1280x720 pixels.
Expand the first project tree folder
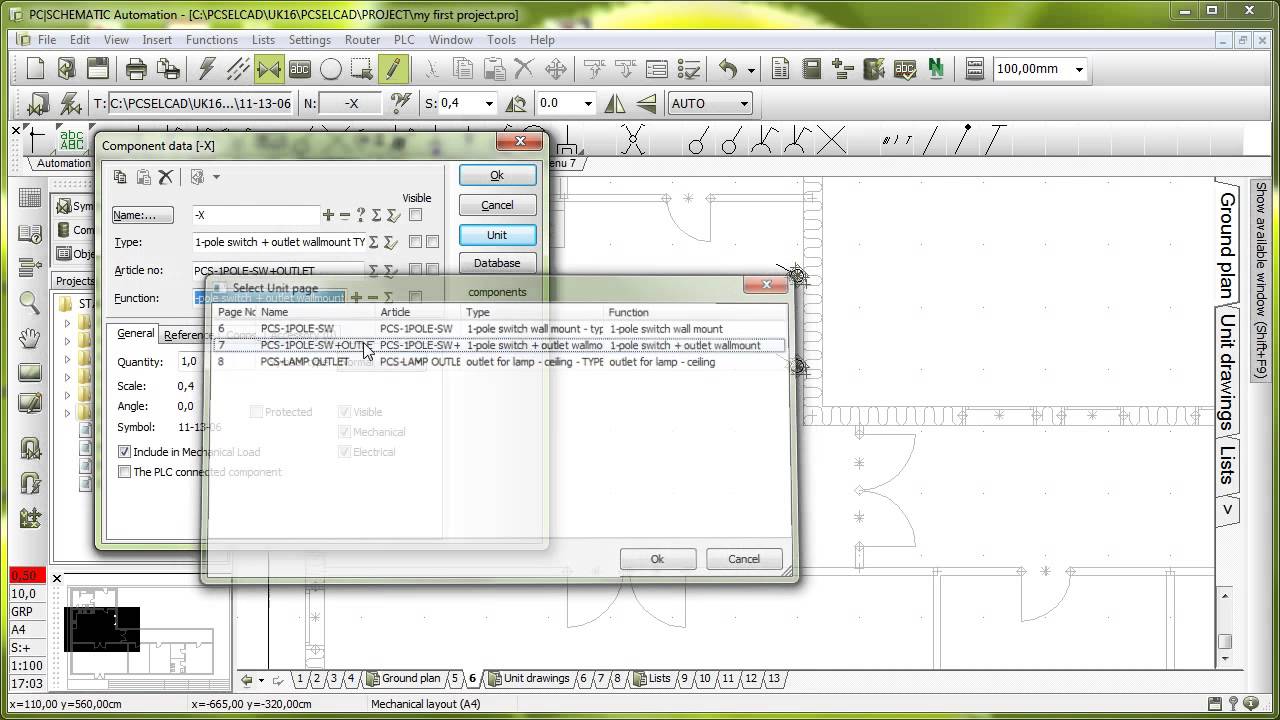[x=68, y=323]
